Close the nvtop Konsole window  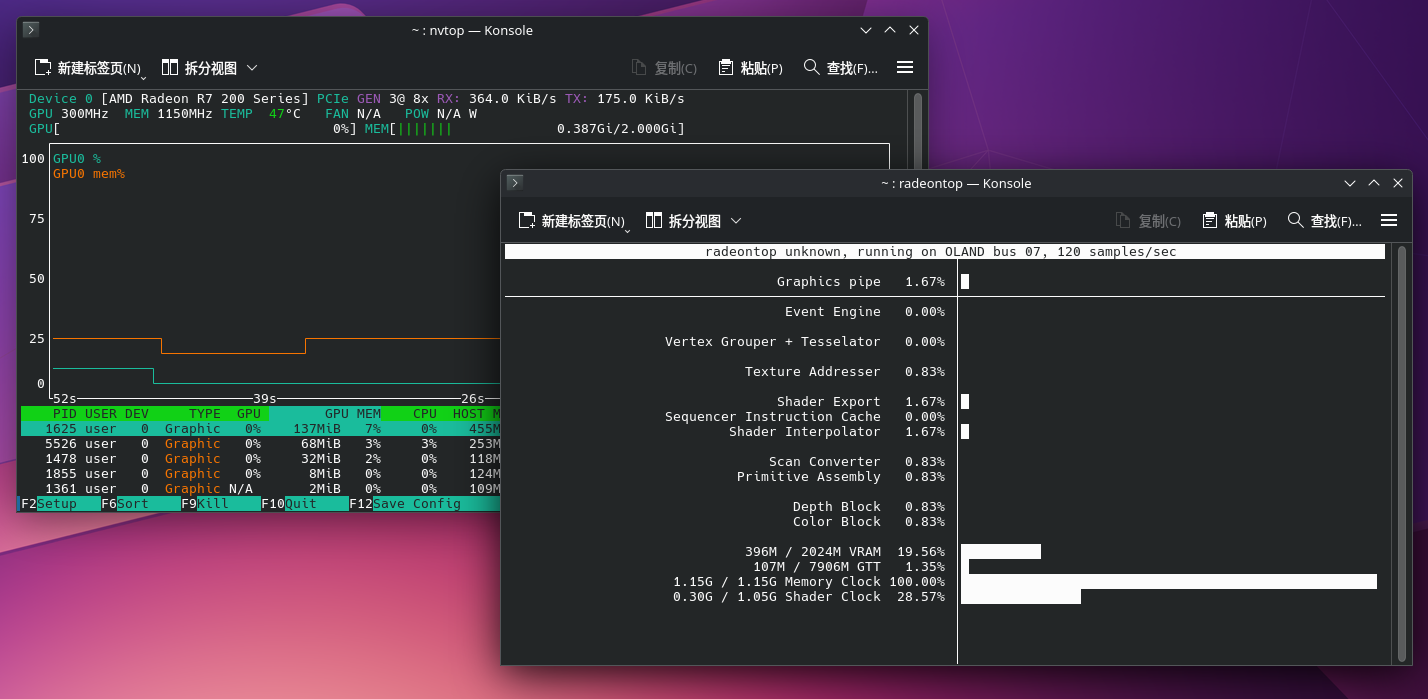point(914,30)
